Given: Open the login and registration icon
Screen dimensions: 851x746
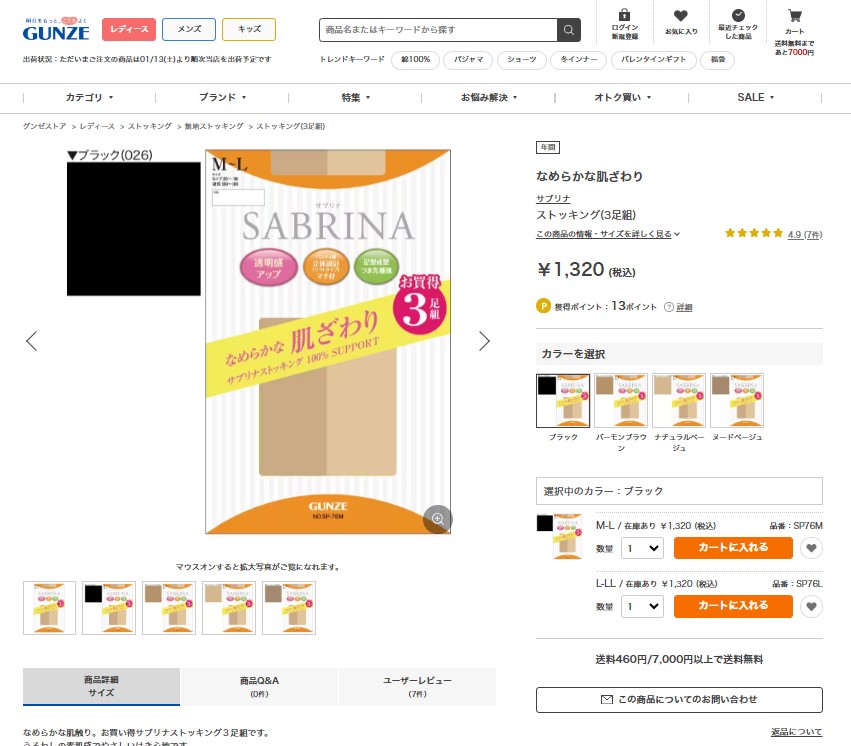Looking at the screenshot, I should coord(625,24).
